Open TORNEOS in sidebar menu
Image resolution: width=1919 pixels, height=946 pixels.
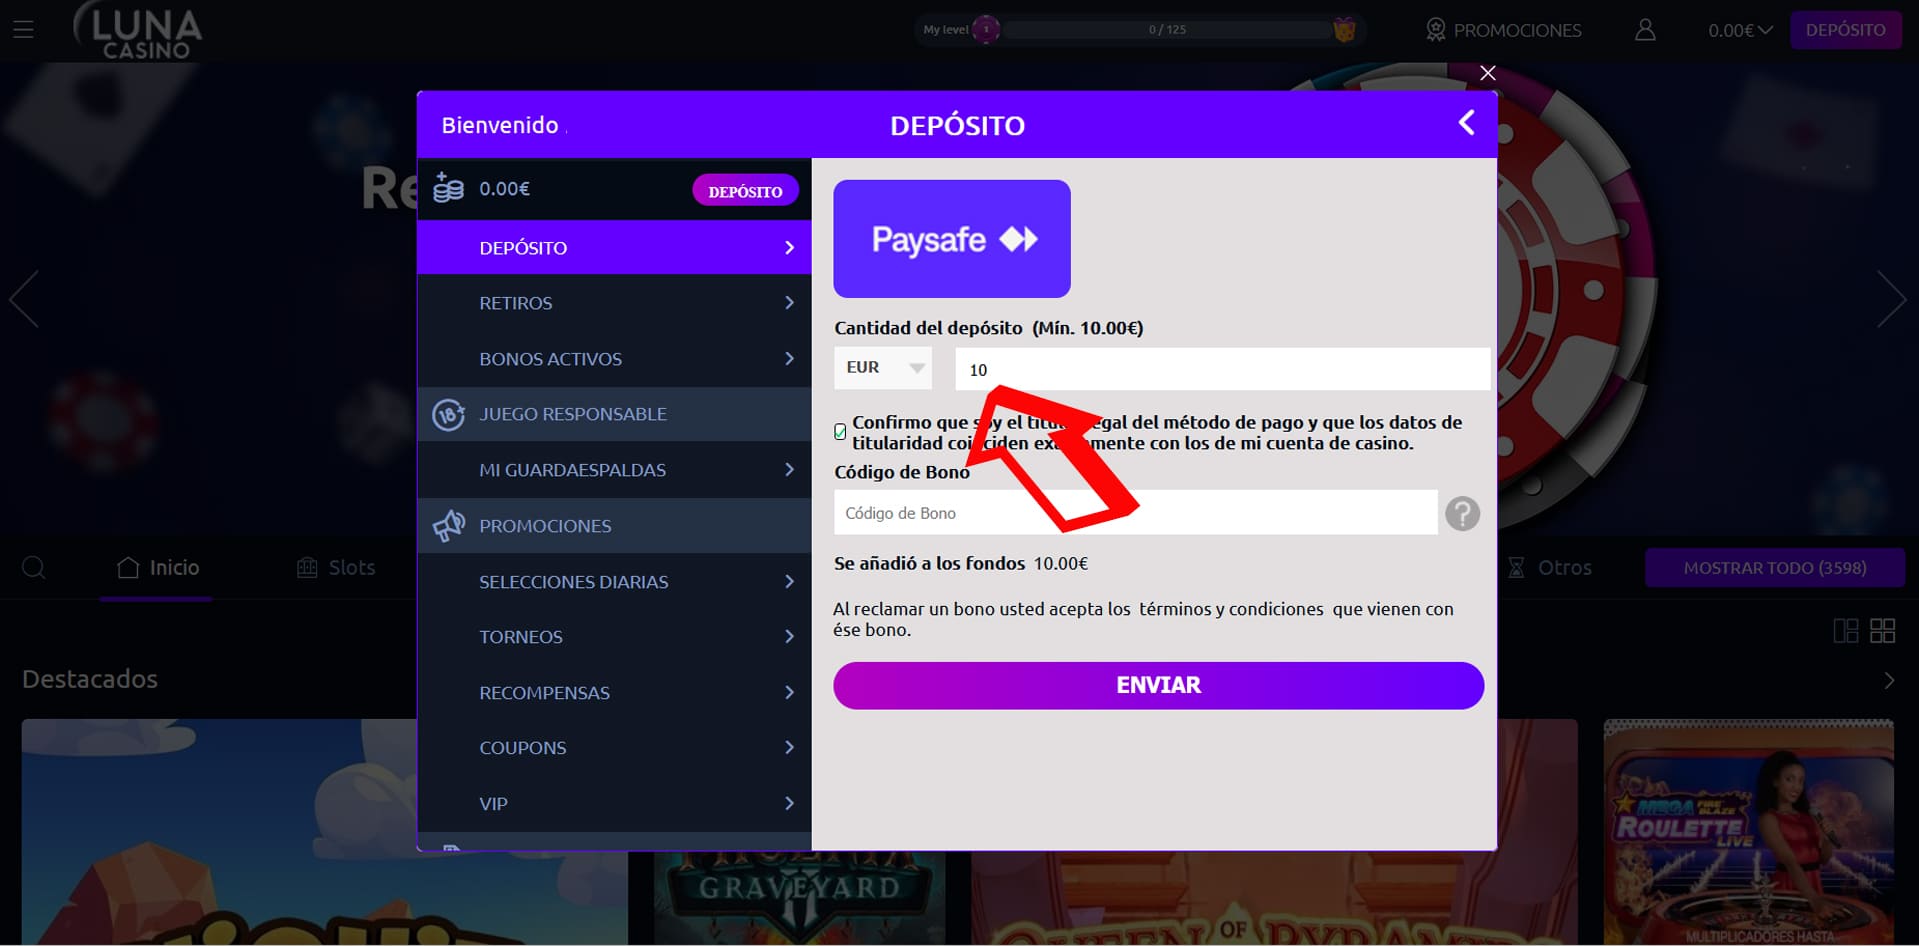click(614, 637)
